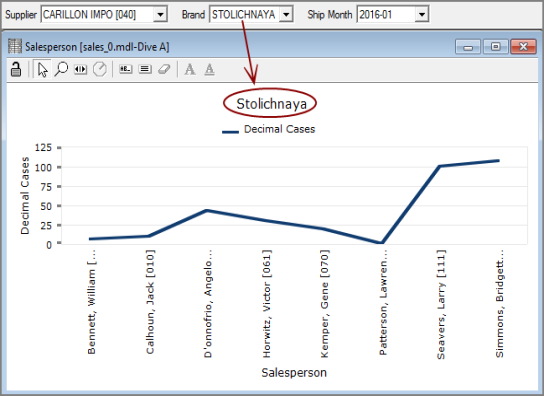Select the magnifying glass zoom tool
Viewport: 544px width, 396px height.
(x=61, y=69)
